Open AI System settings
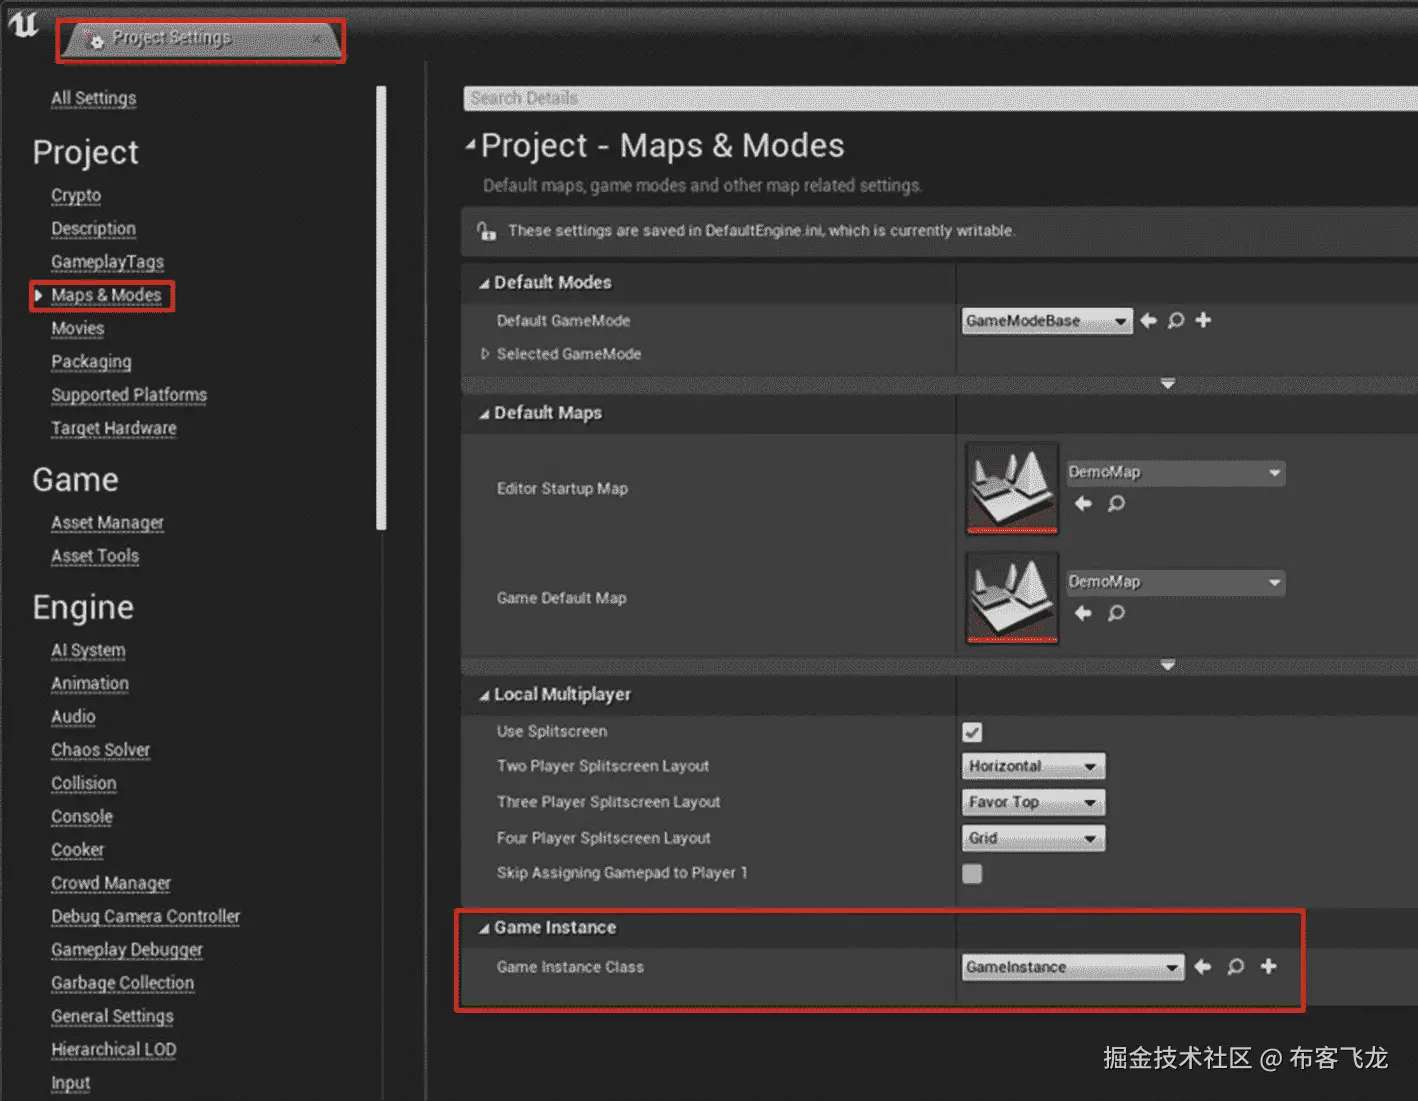This screenshot has width=1418, height=1101. [x=88, y=650]
